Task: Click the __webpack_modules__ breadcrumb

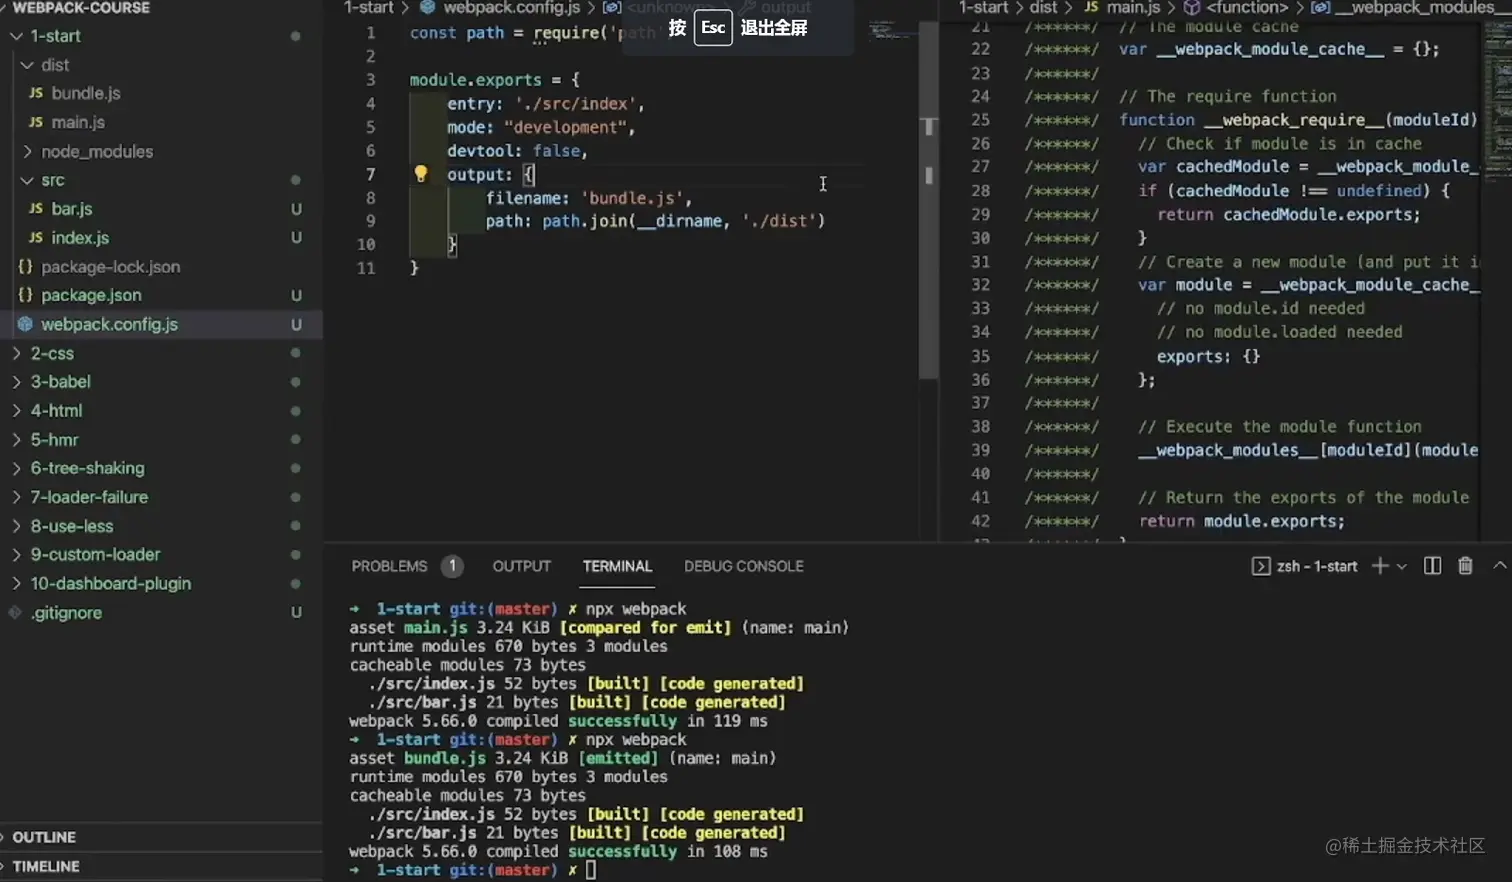Action: pos(1421,8)
